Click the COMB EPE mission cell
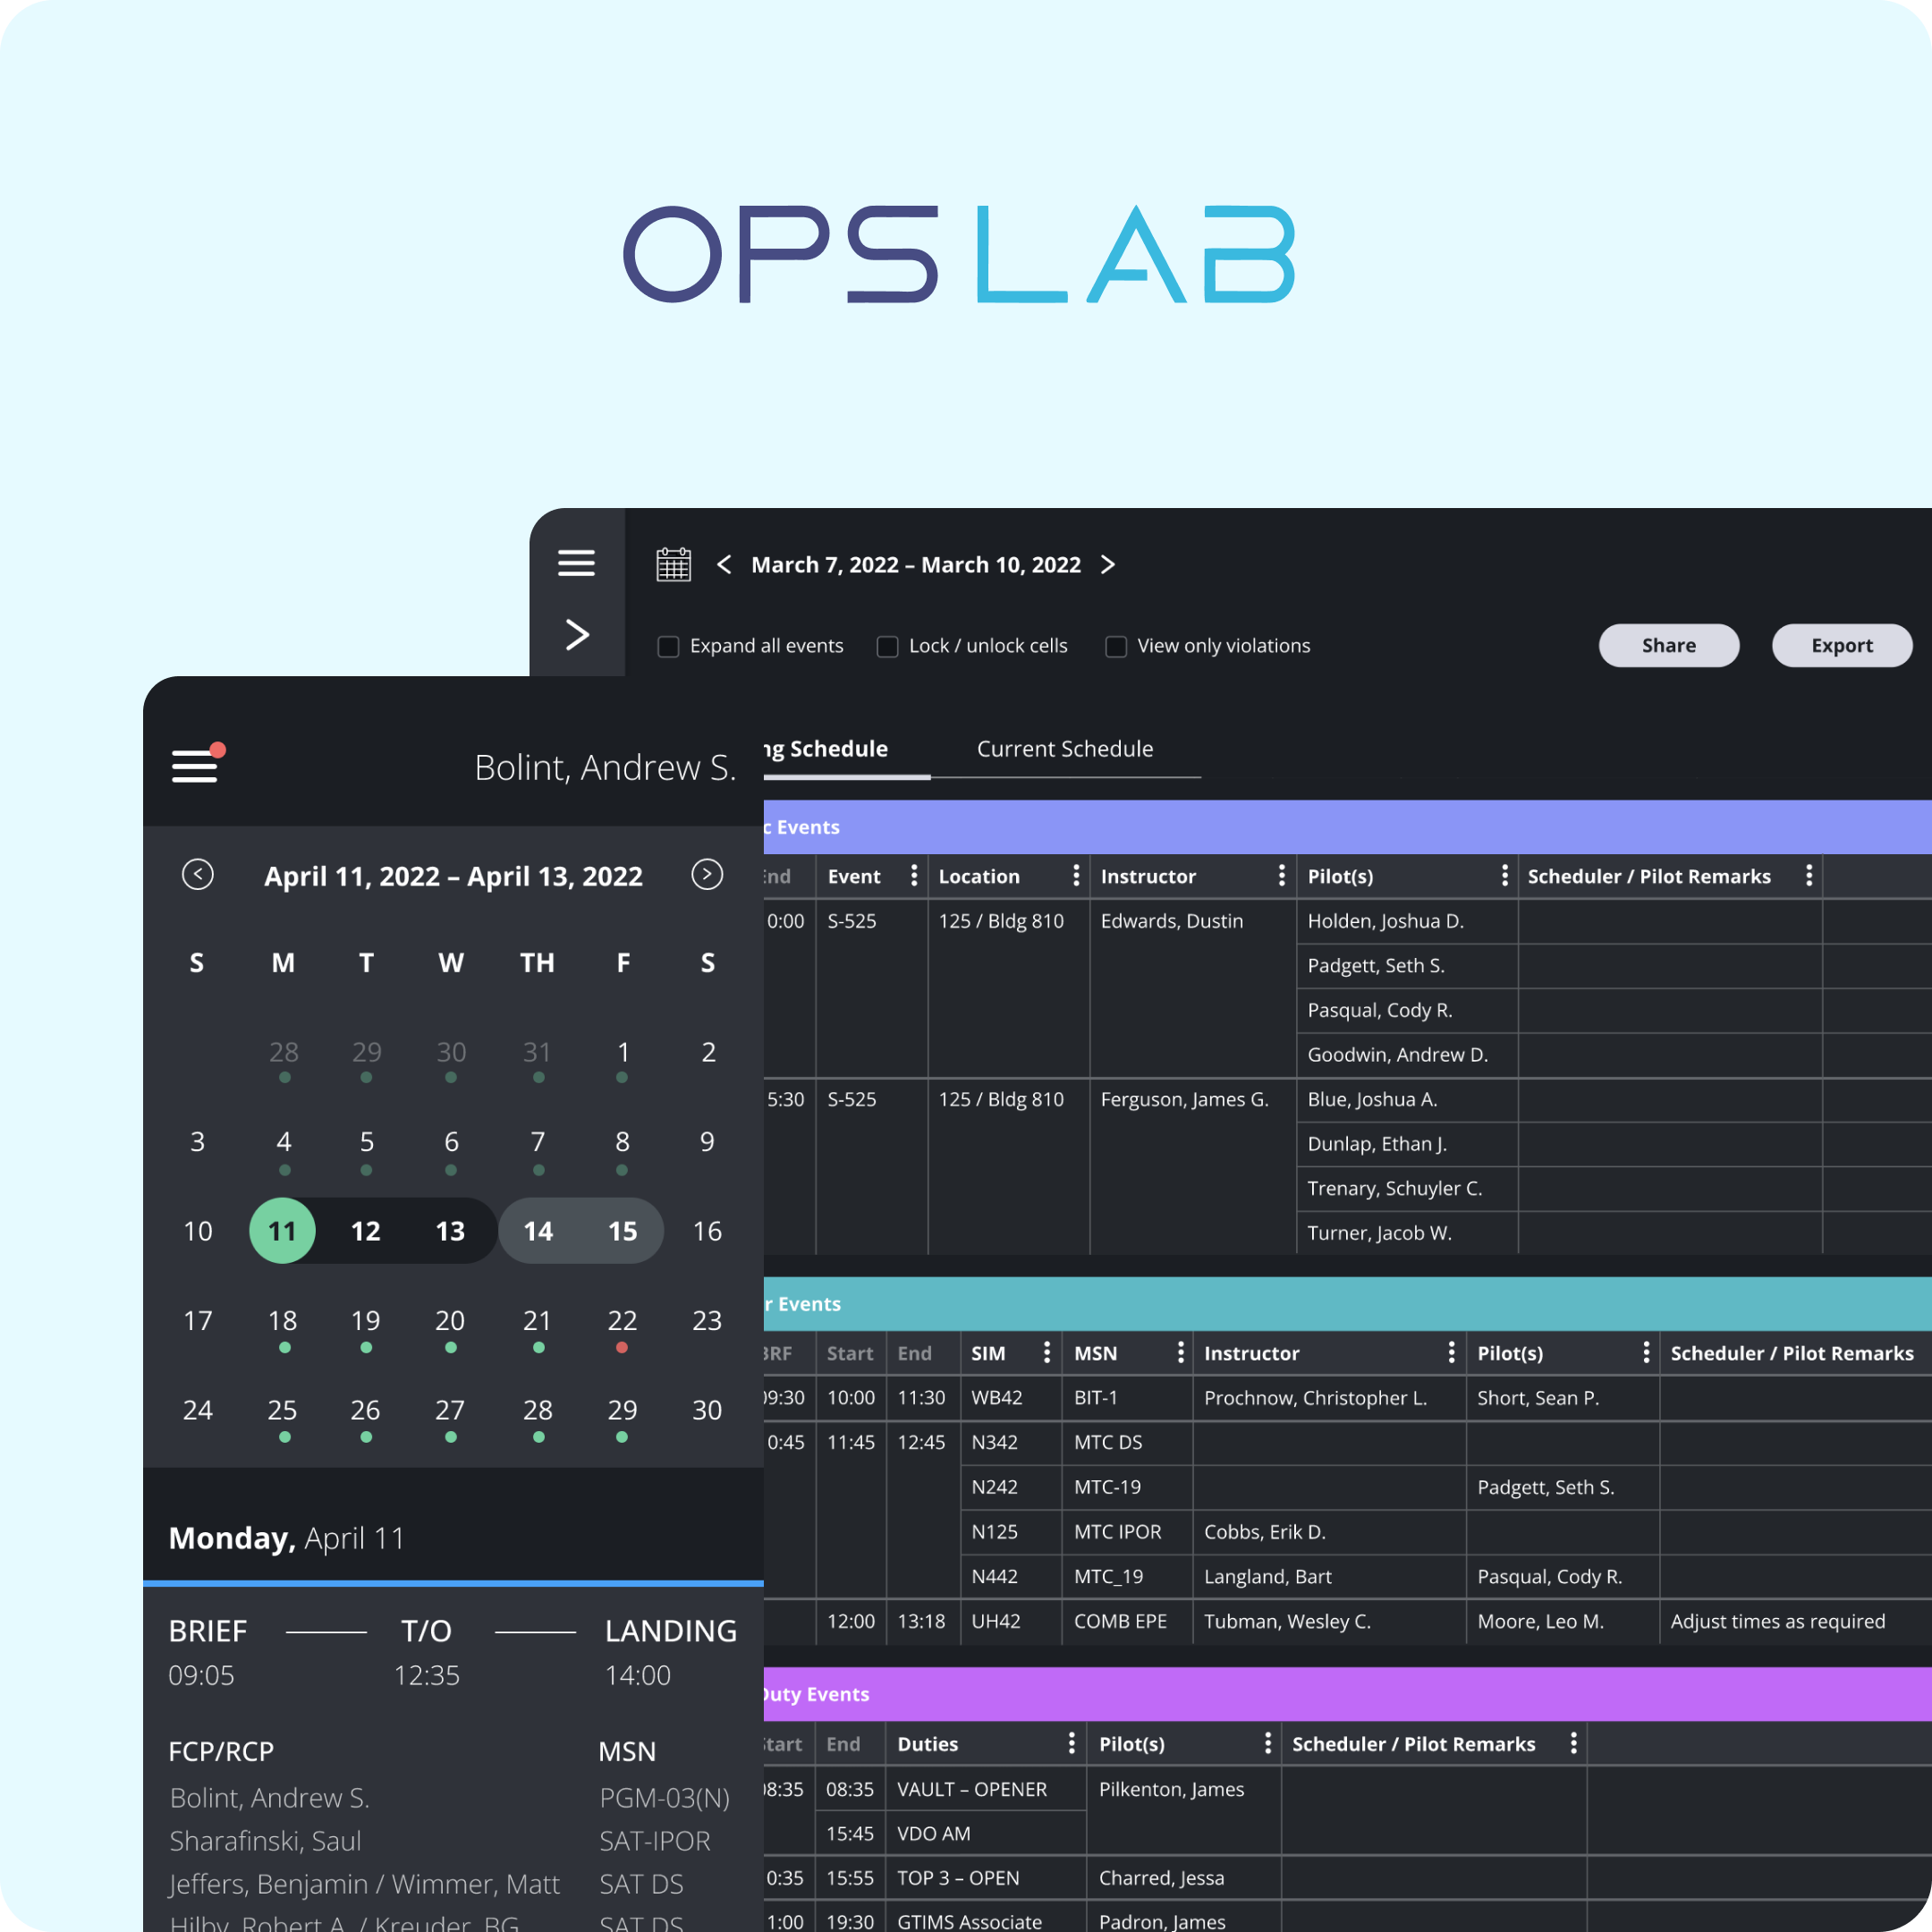 point(1126,1620)
